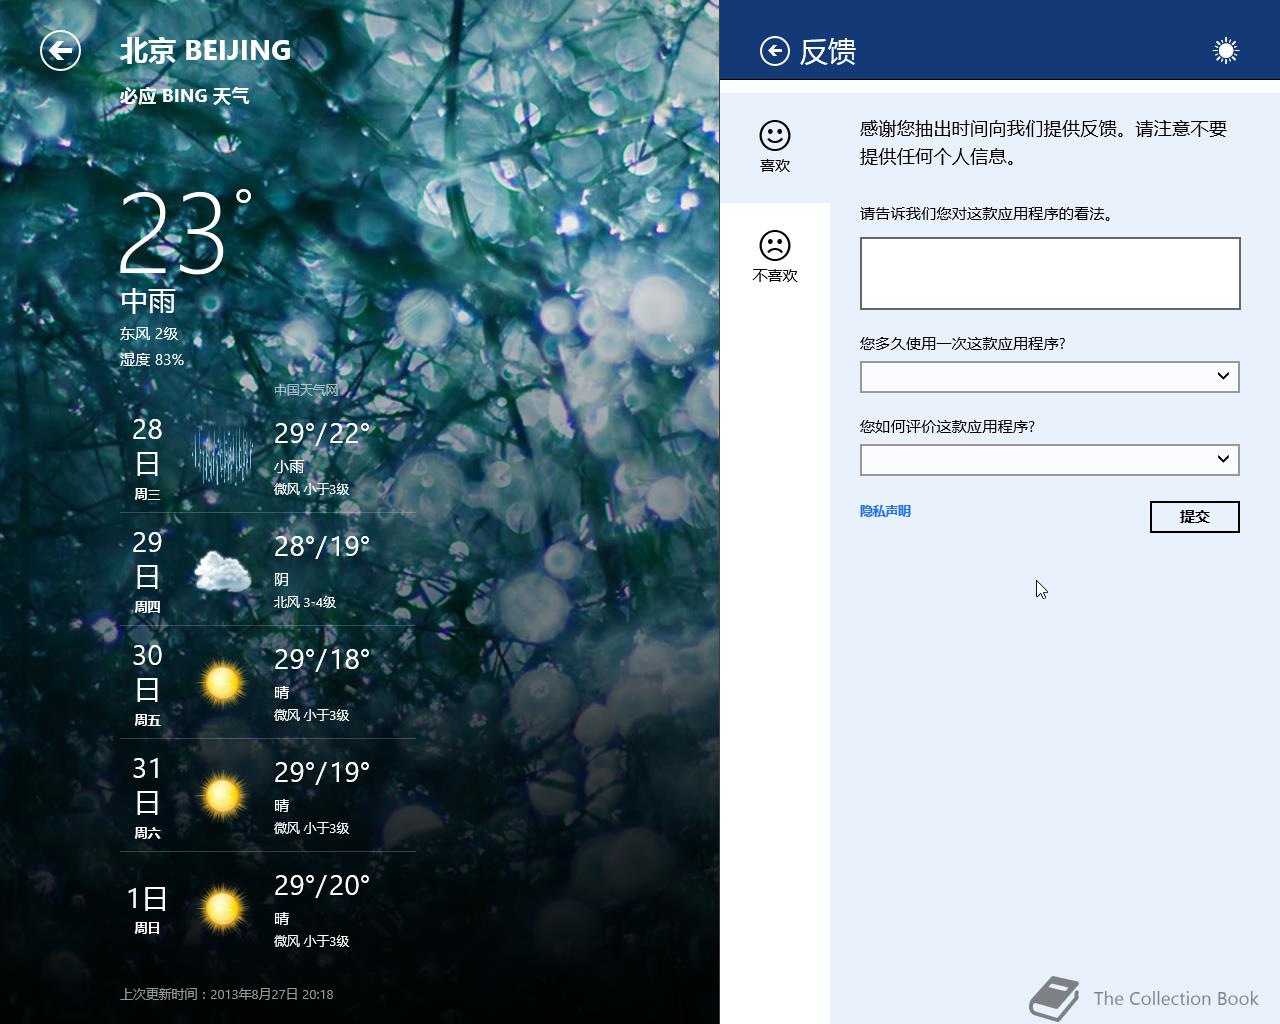Viewport: 1280px width, 1024px height.
Task: Open the 您如何评价 rating dropdown
Action: 1050,459
